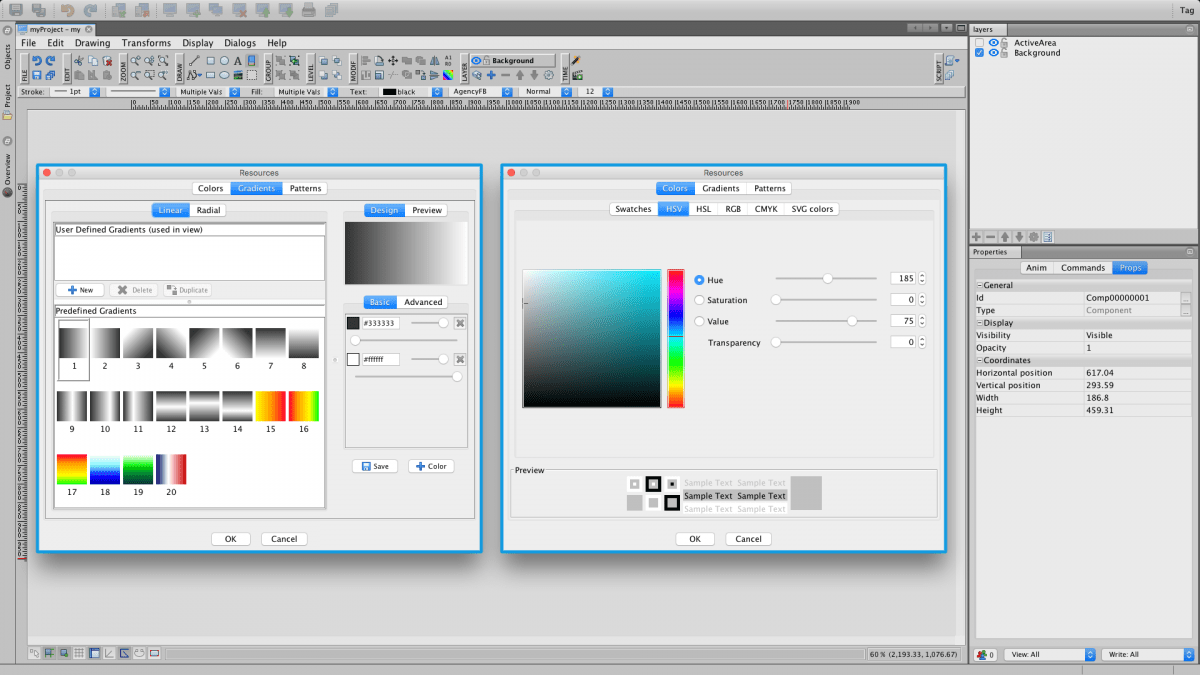1200x675 pixels.
Task: Select the Text tool in Draw toolbar
Action: tap(237, 60)
